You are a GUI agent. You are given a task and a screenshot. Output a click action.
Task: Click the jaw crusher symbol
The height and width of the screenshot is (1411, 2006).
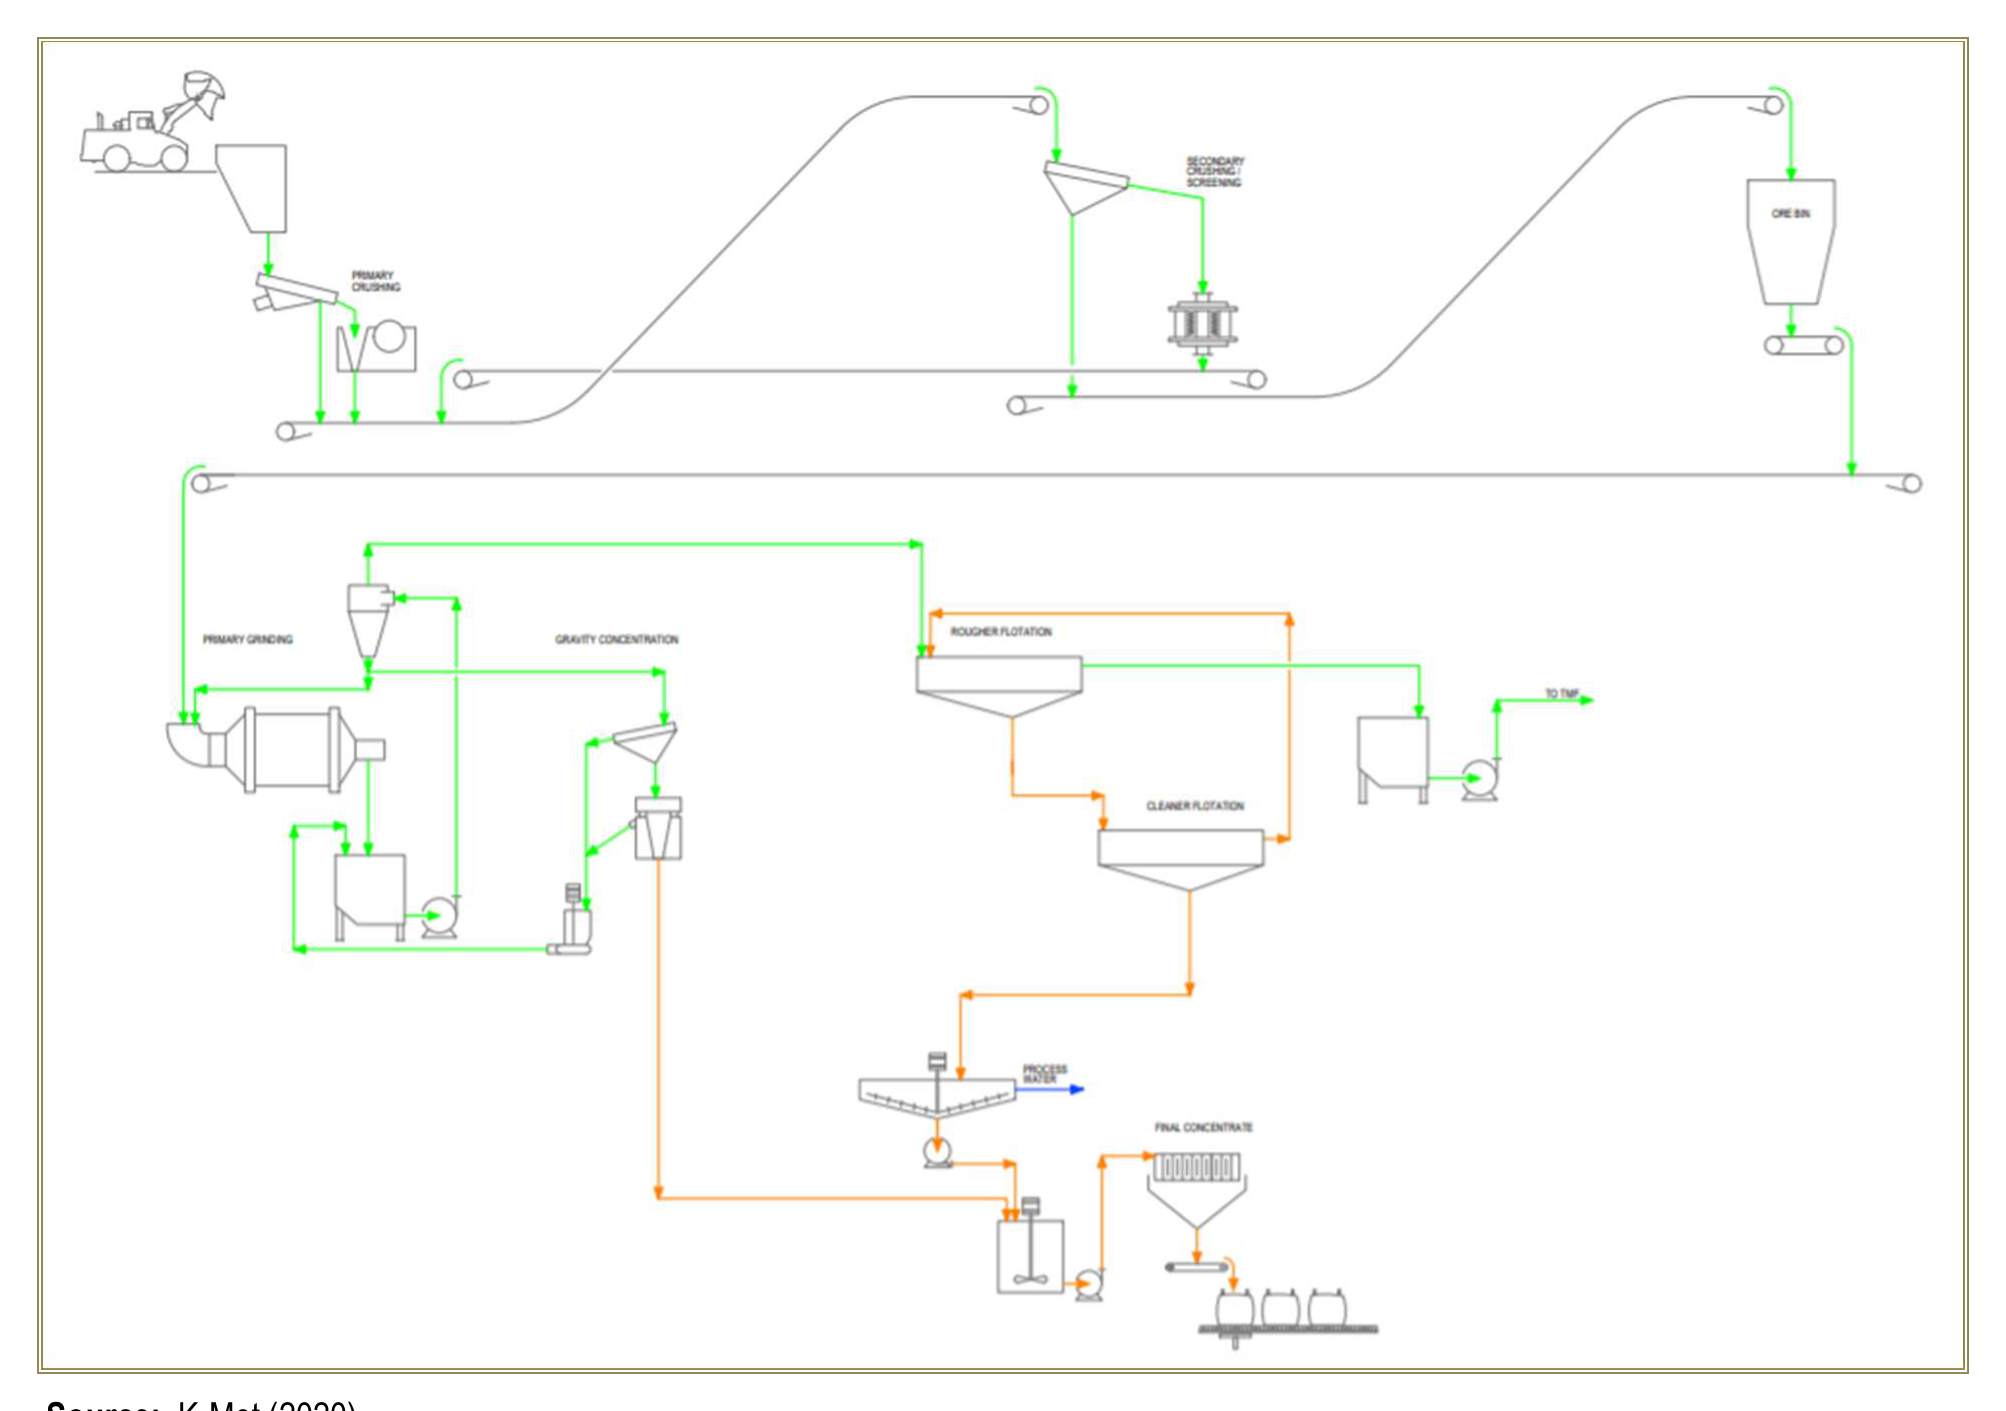376,346
